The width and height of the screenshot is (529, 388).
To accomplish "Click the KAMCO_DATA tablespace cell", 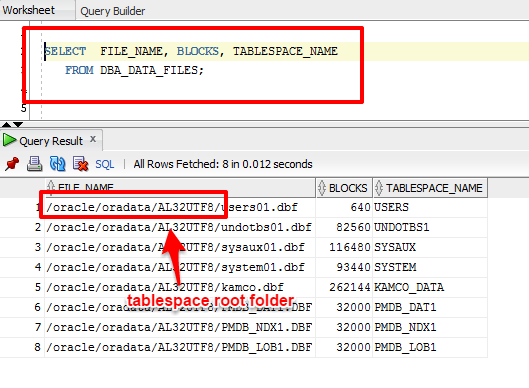I will 430,287.
